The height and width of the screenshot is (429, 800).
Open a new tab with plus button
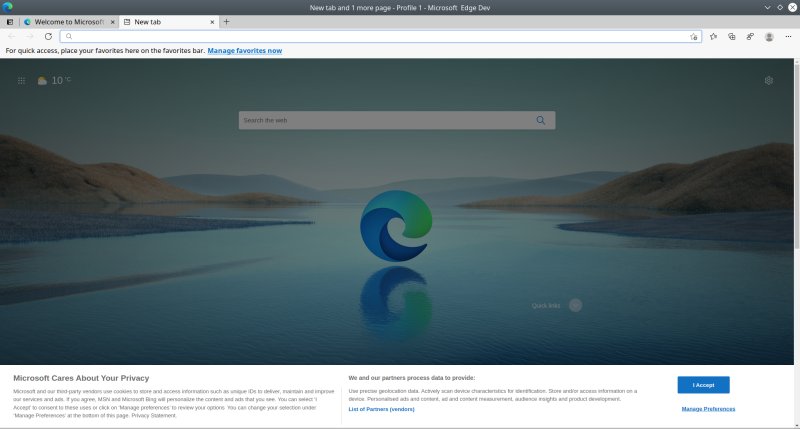click(227, 22)
